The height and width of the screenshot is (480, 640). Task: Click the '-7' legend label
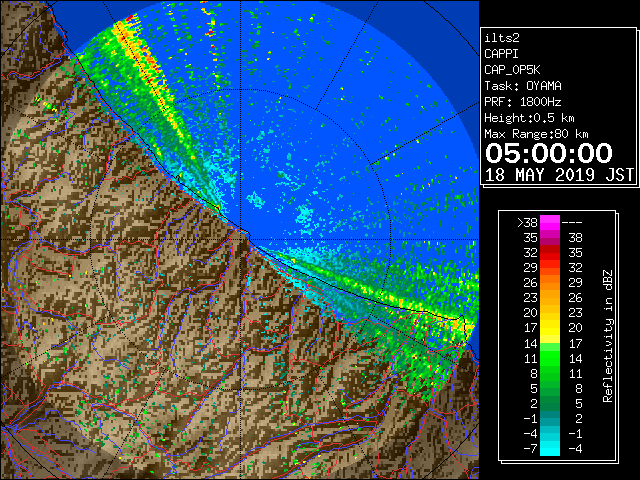pos(530,449)
